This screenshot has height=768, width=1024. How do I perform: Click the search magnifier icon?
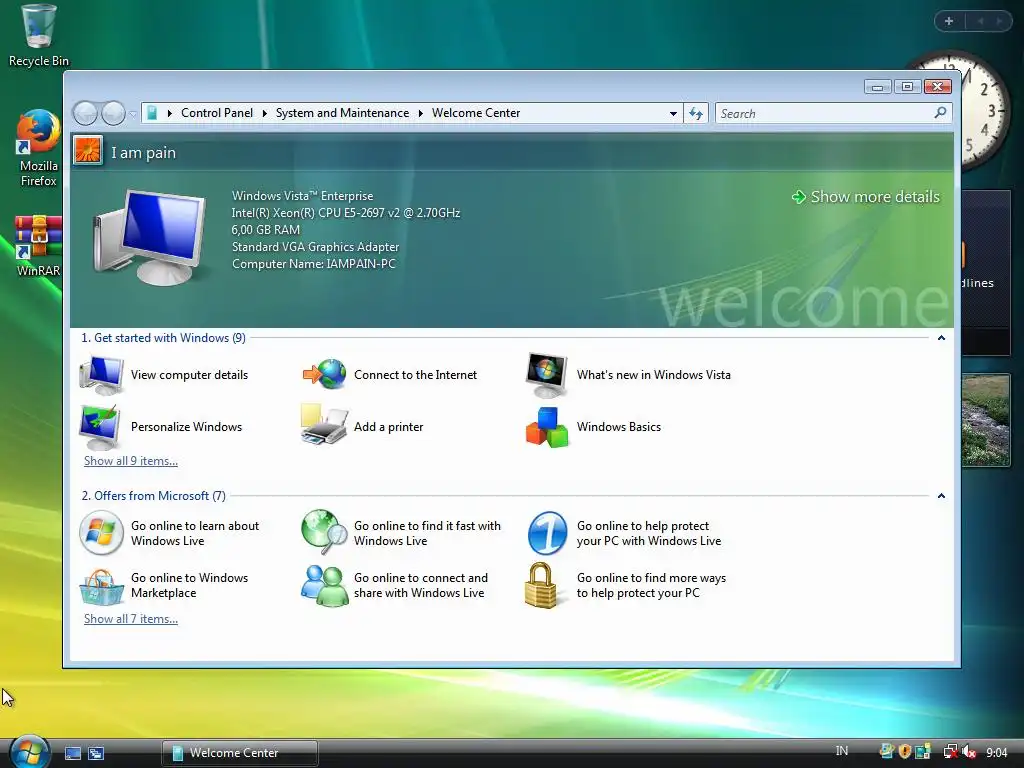tap(940, 113)
